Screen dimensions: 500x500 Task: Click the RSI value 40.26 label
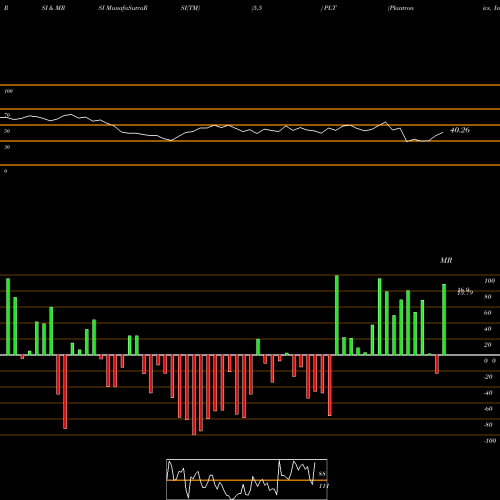pyautogui.click(x=460, y=130)
